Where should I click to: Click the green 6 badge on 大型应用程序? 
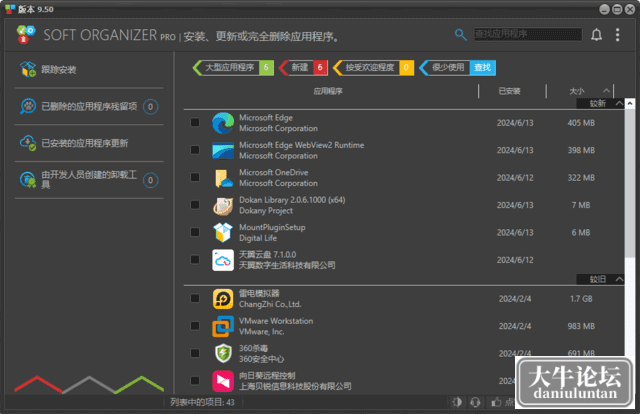point(266,67)
